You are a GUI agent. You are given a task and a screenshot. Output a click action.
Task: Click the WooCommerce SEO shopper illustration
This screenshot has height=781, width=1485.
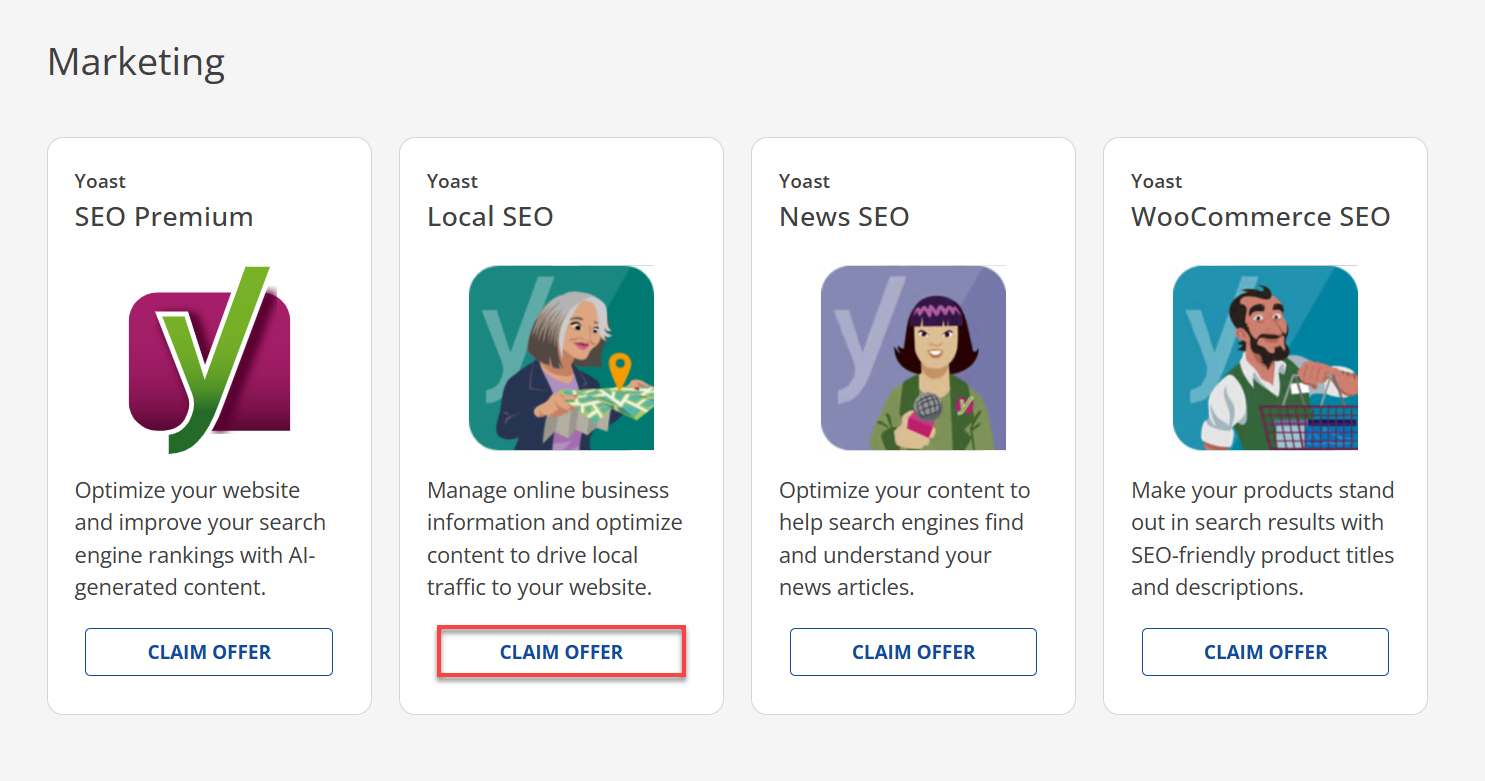1265,357
